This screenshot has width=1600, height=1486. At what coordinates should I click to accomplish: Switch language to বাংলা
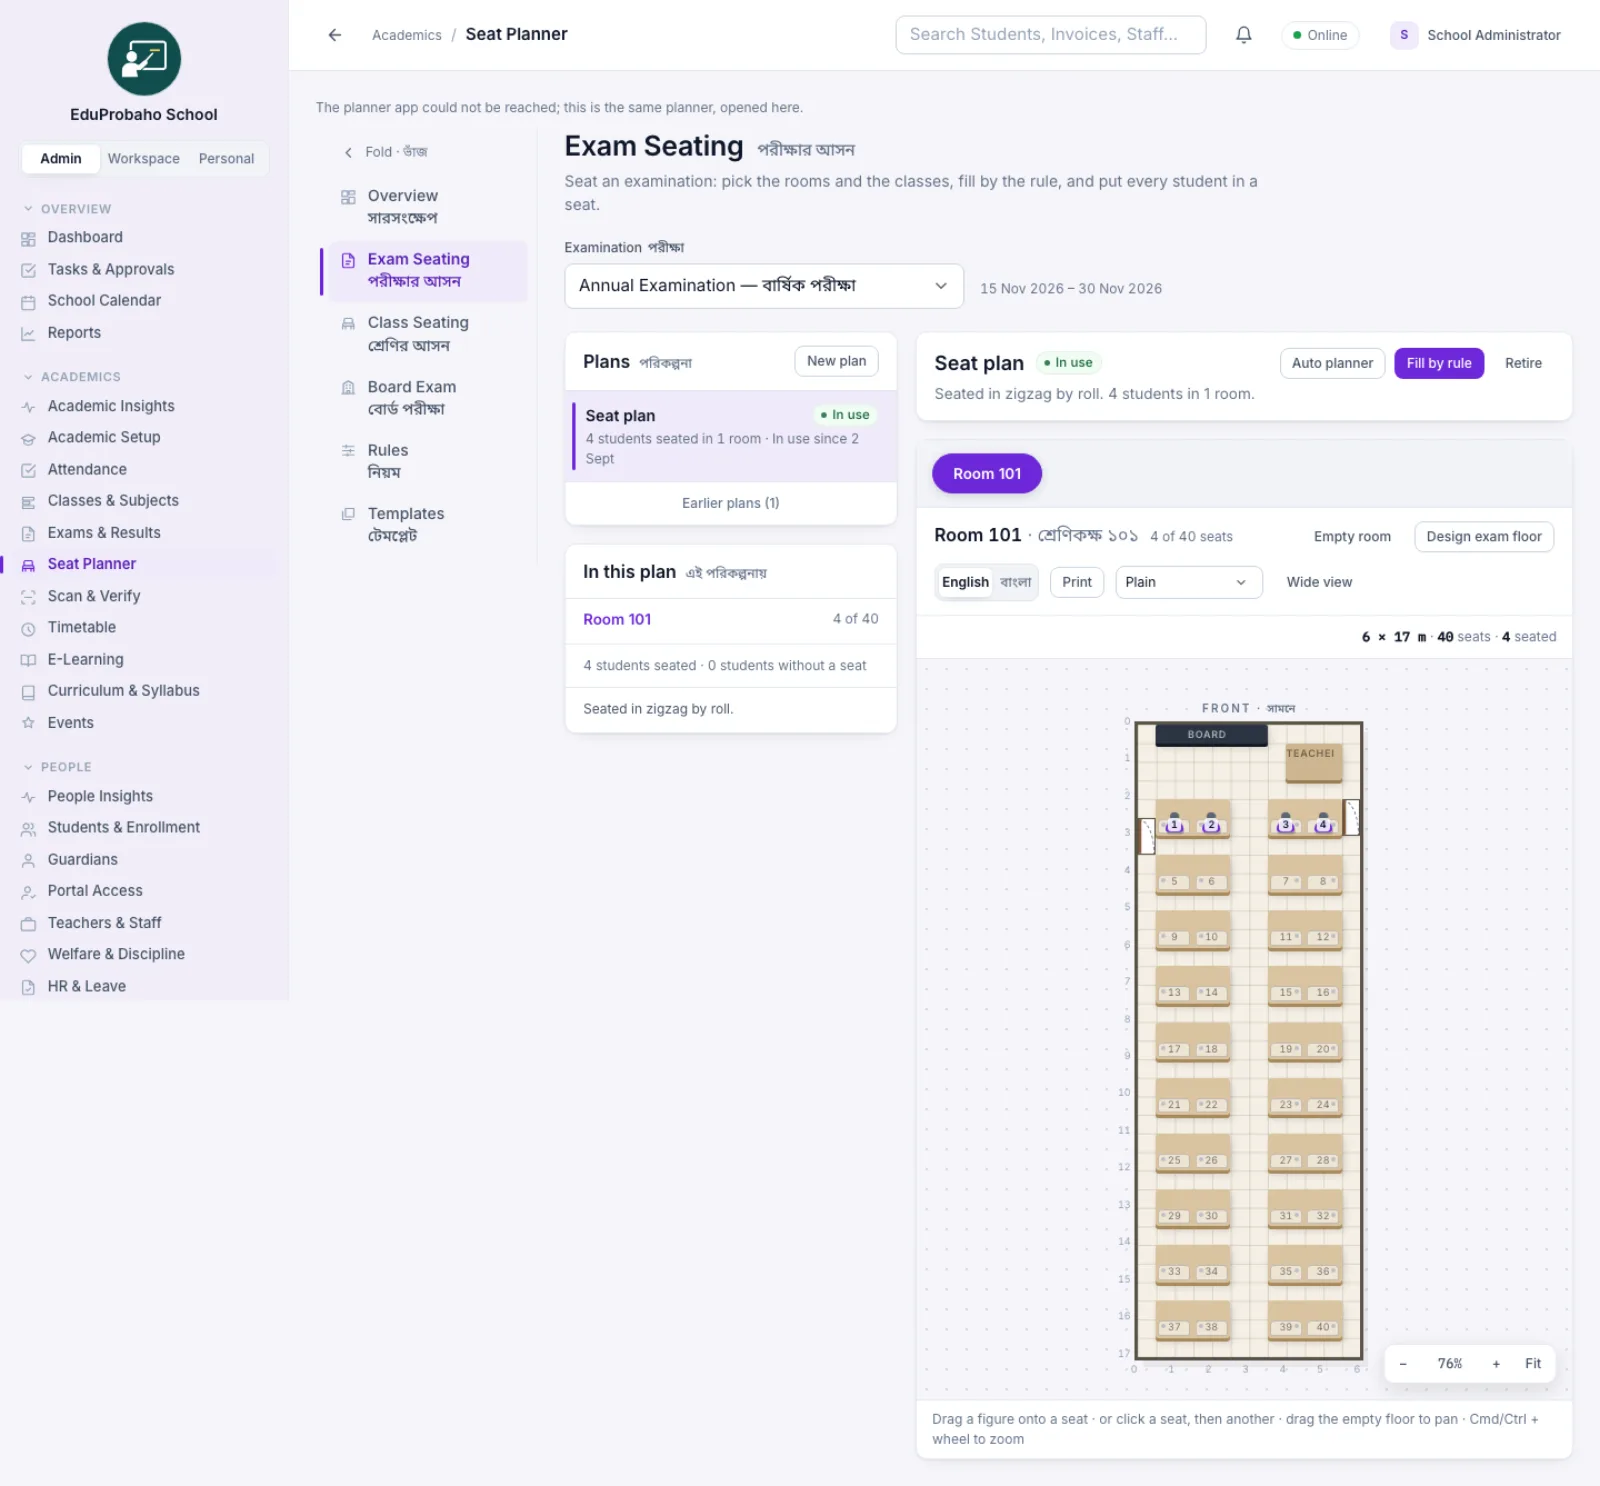click(x=1015, y=582)
